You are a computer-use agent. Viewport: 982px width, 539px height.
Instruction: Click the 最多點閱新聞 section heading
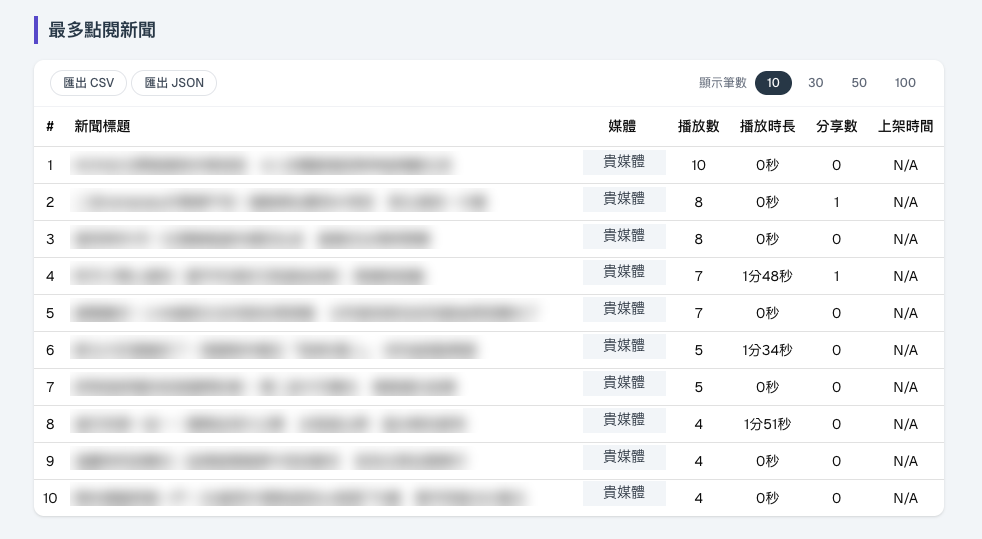[x=101, y=30]
